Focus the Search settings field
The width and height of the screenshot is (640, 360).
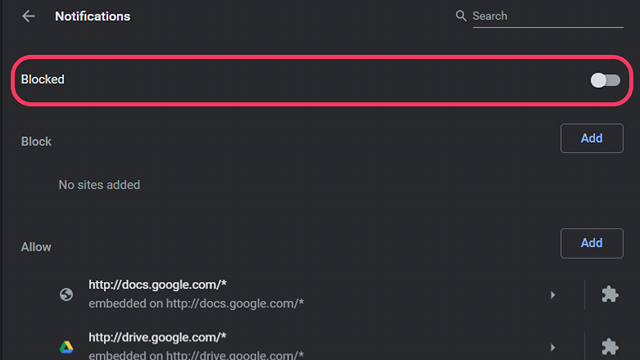point(548,16)
